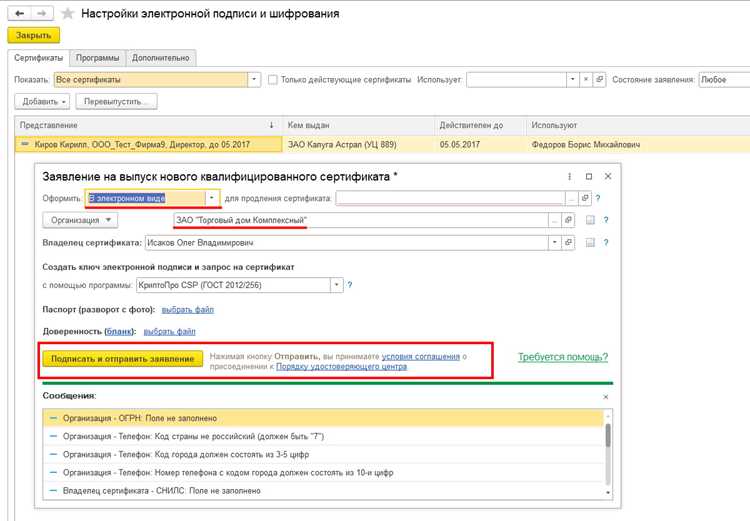The image size is (750, 521).
Task: Click the help icon for the certificate renewal field
Action: pos(597,198)
